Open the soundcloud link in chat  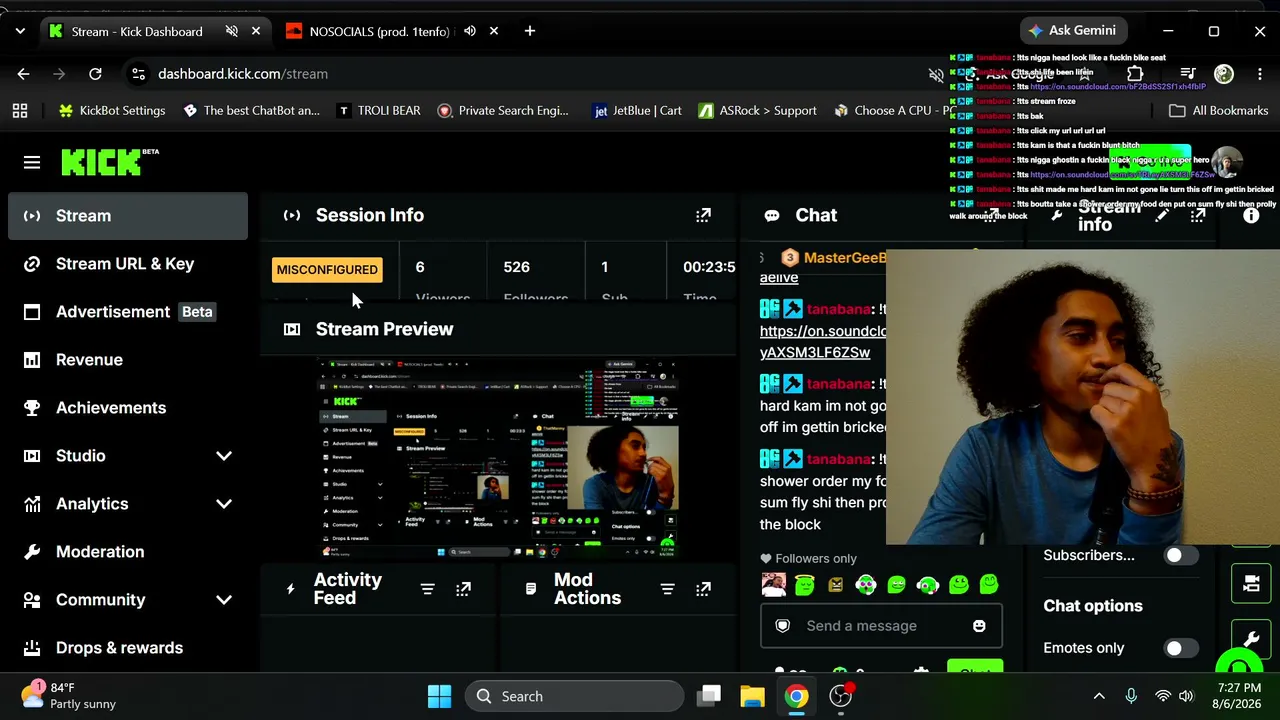822,342
